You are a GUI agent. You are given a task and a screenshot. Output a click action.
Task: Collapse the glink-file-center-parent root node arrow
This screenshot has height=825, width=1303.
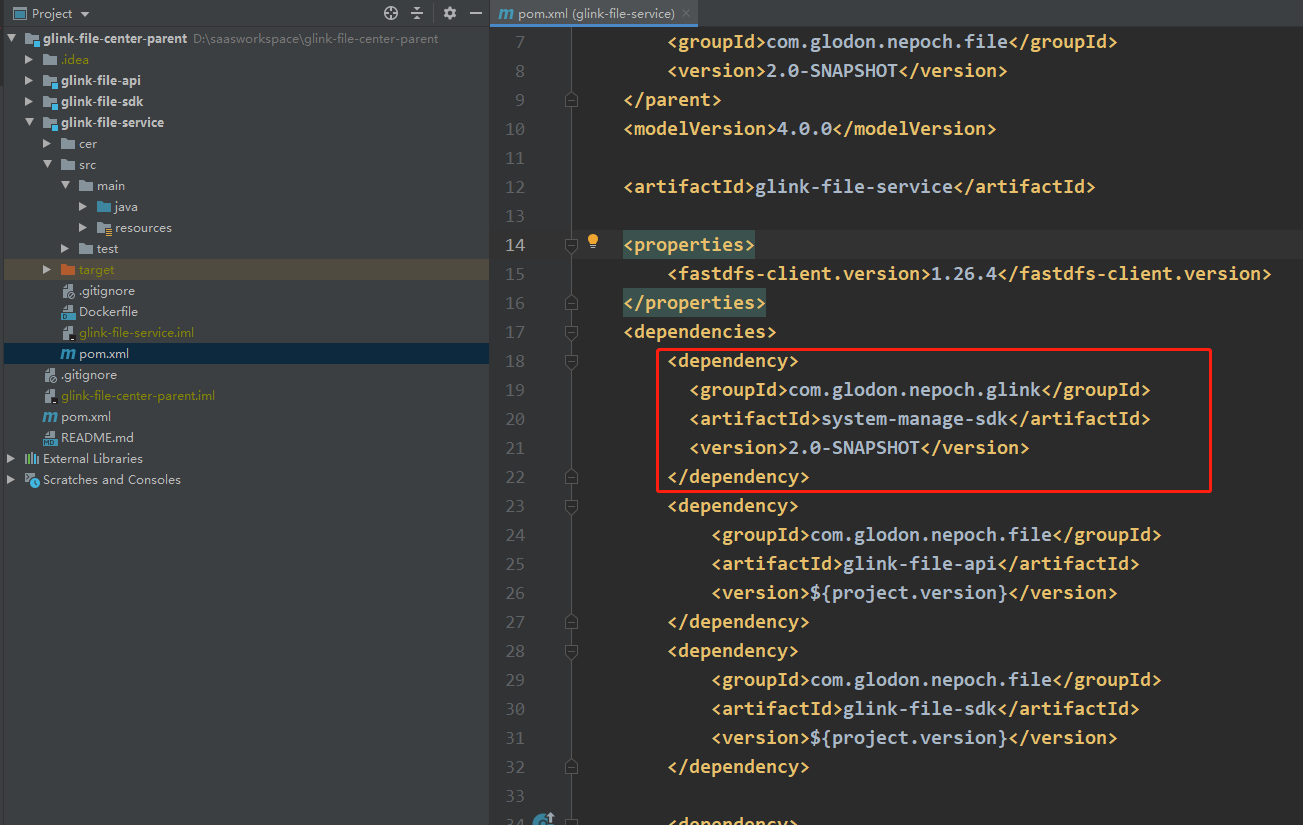click(x=12, y=38)
